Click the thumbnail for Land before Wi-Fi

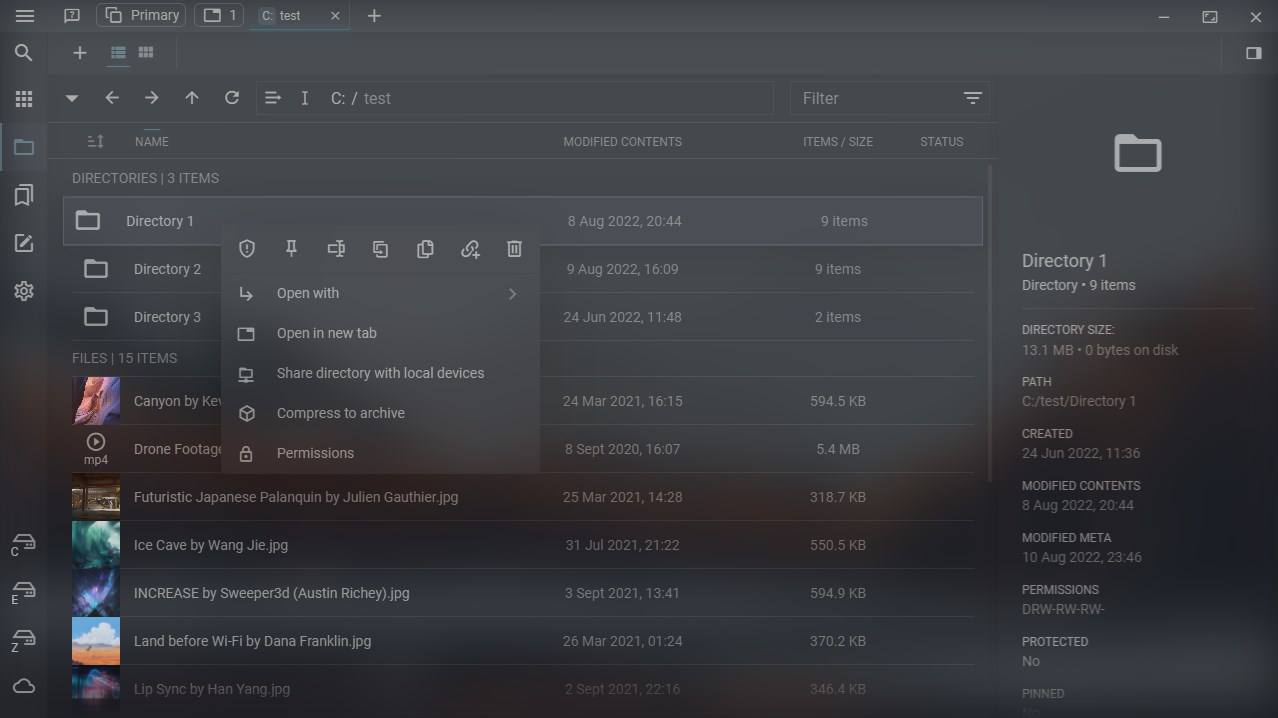coord(96,641)
